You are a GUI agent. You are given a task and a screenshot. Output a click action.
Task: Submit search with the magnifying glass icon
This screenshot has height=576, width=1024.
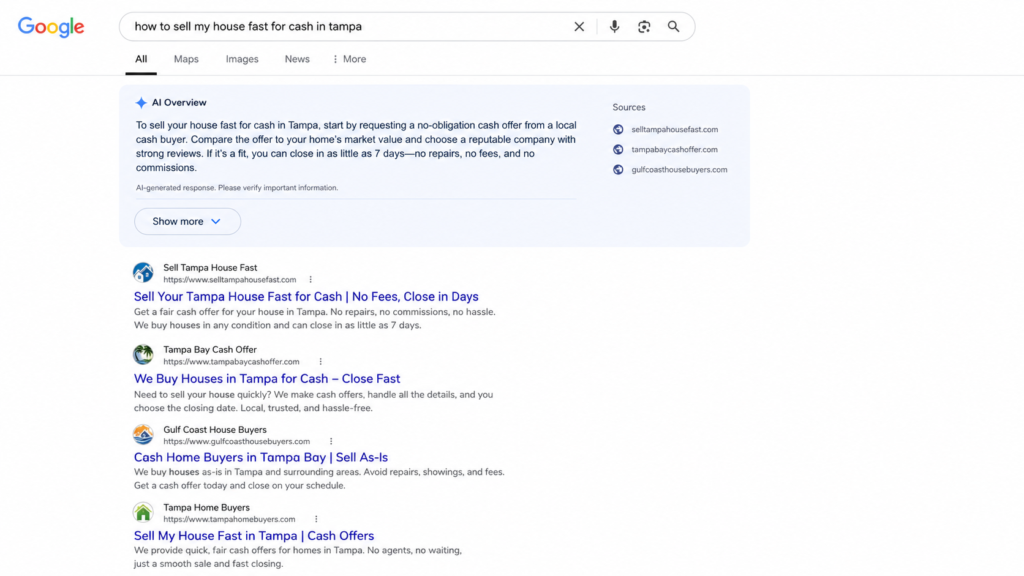coord(673,27)
